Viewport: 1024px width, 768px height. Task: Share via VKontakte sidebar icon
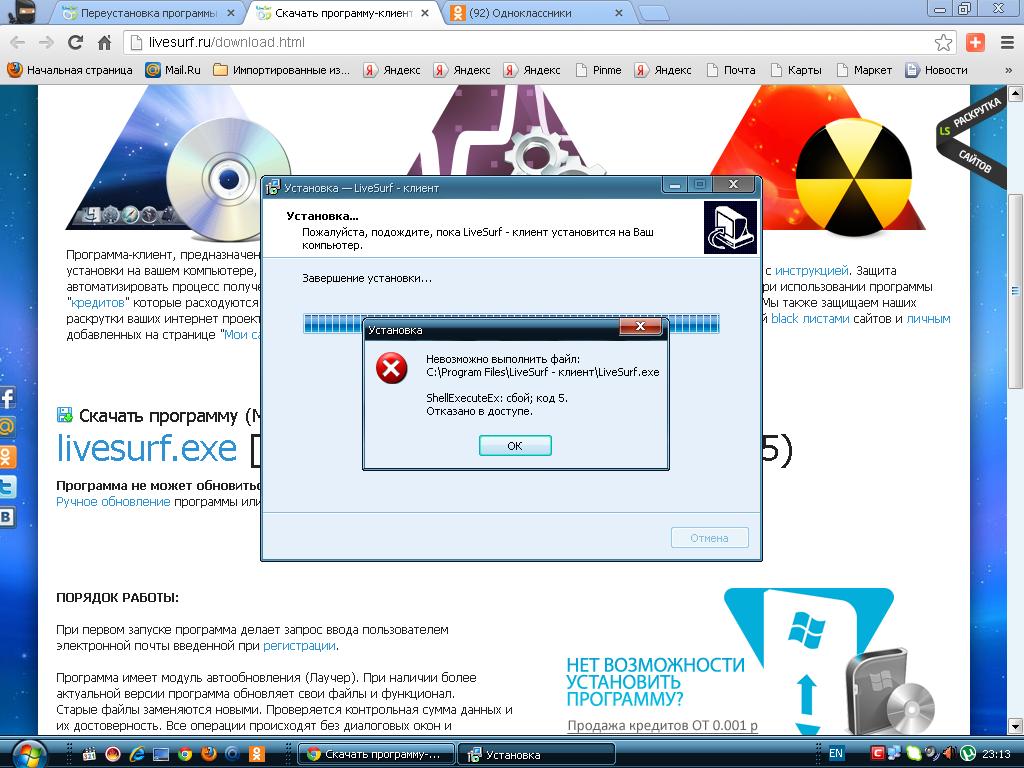pos(7,517)
